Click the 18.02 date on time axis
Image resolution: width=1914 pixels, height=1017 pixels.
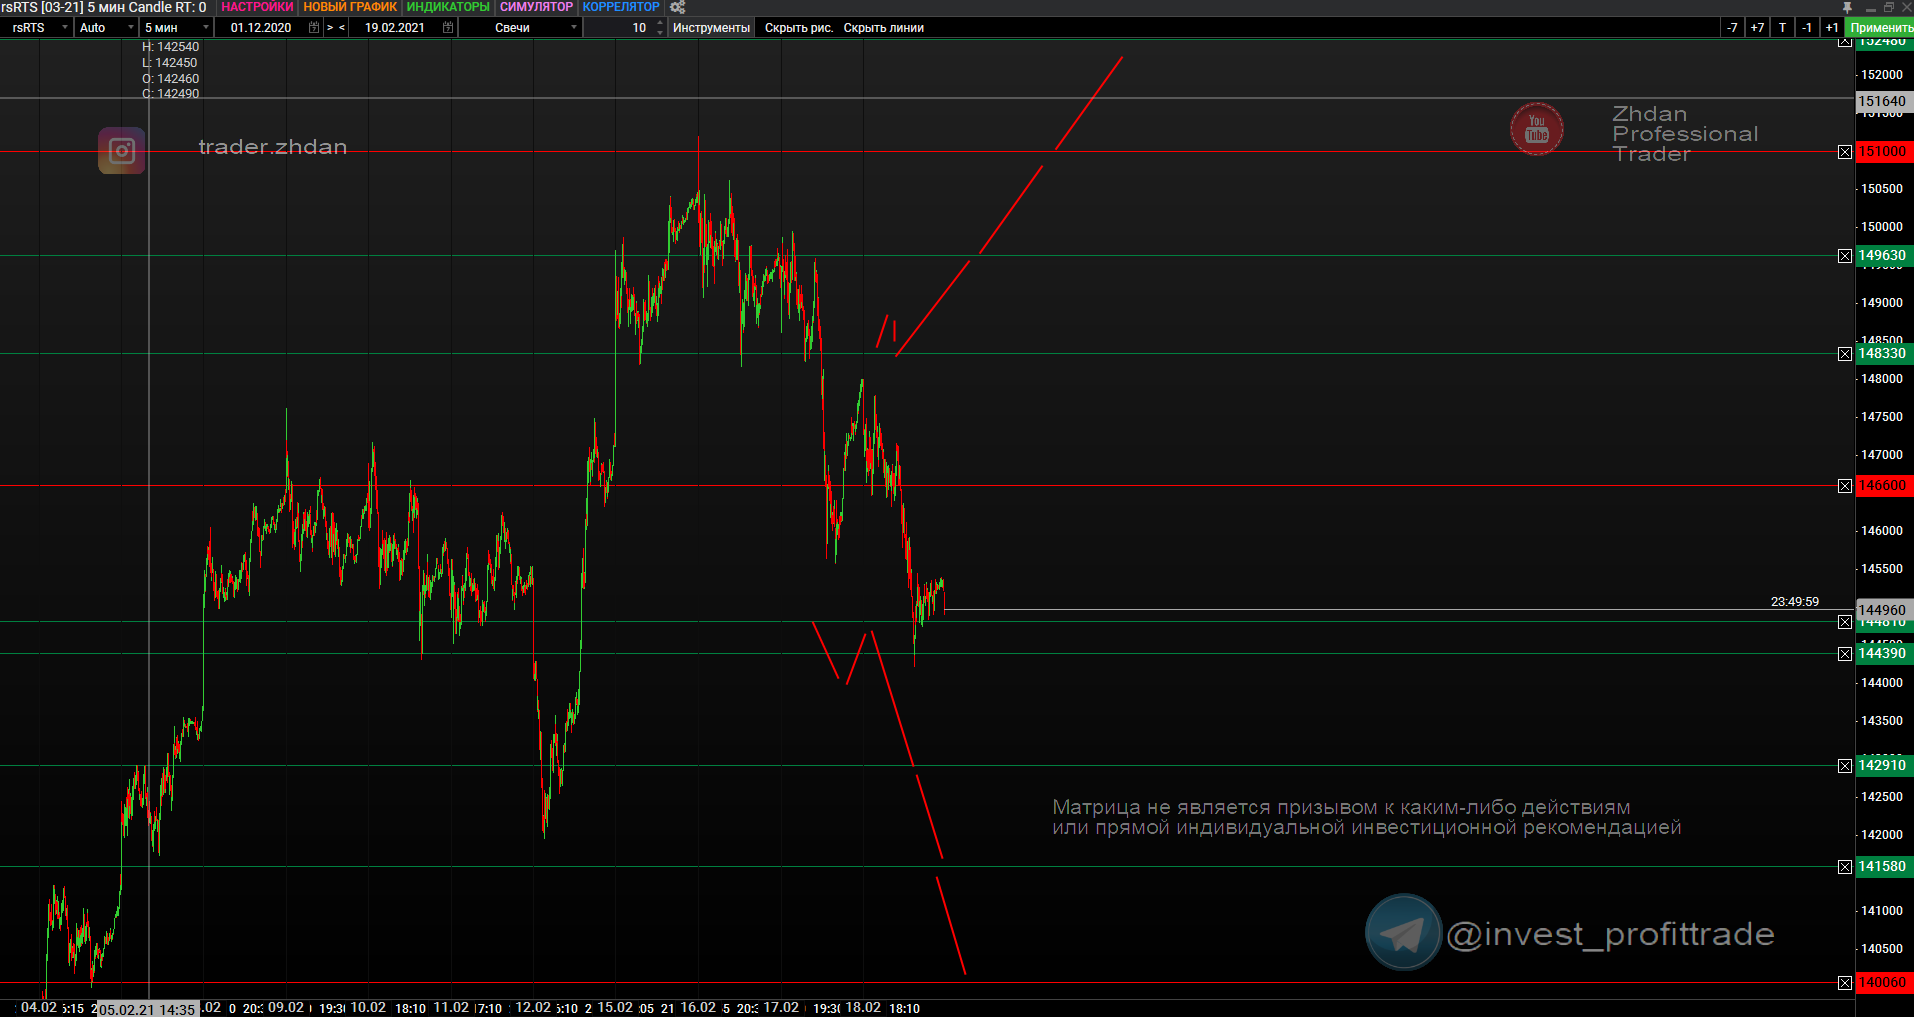863,1008
